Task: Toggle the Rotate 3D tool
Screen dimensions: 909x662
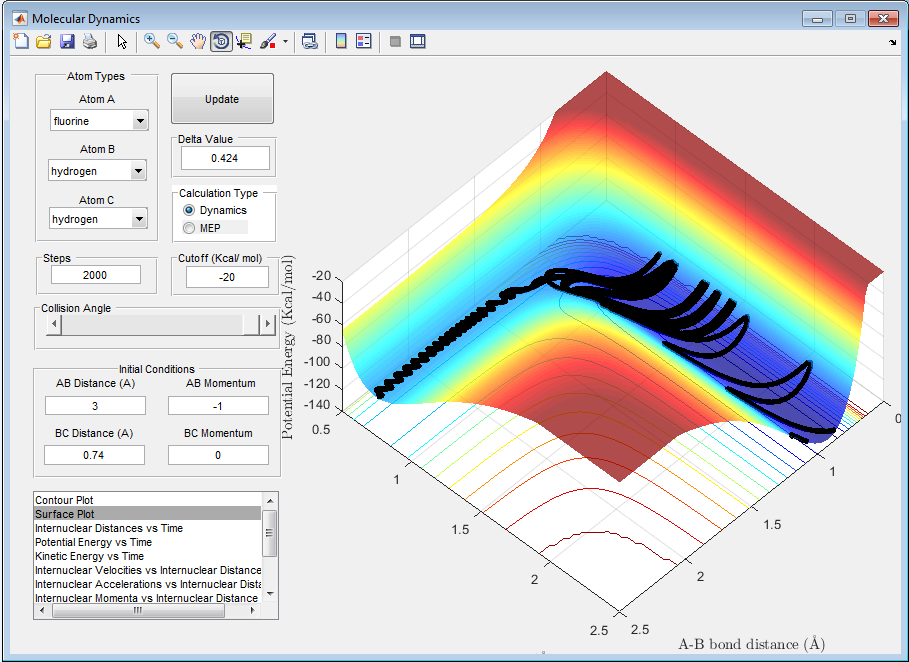Action: [x=221, y=41]
